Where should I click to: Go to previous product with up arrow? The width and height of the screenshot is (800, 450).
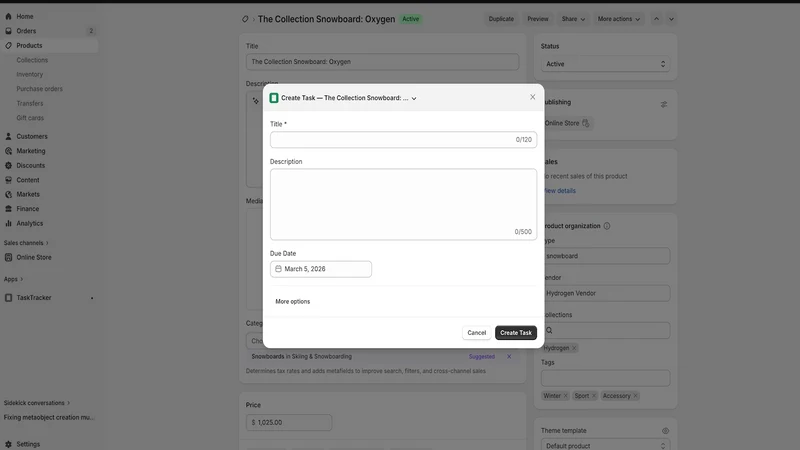click(657, 19)
